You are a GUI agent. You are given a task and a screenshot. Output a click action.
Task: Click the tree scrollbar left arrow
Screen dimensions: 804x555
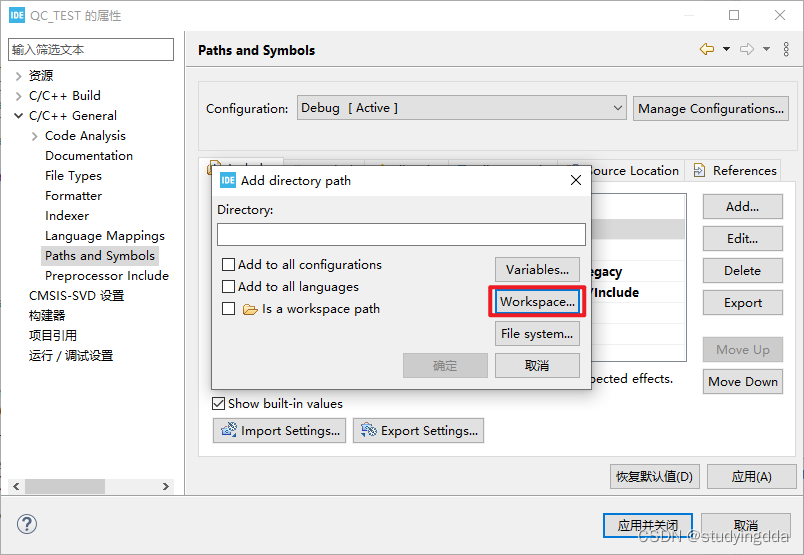(x=16, y=486)
